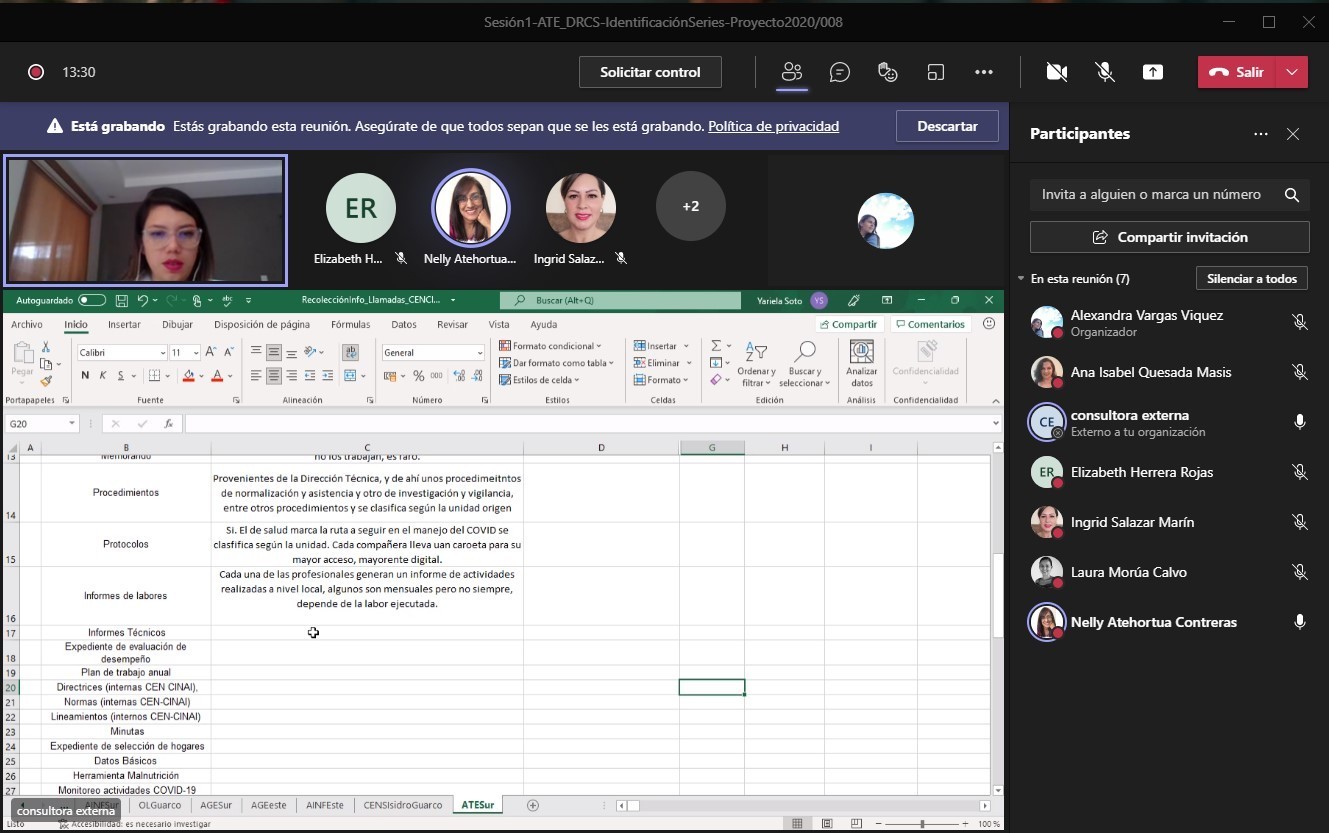Click the Silenciar a todos button

(x=1251, y=279)
